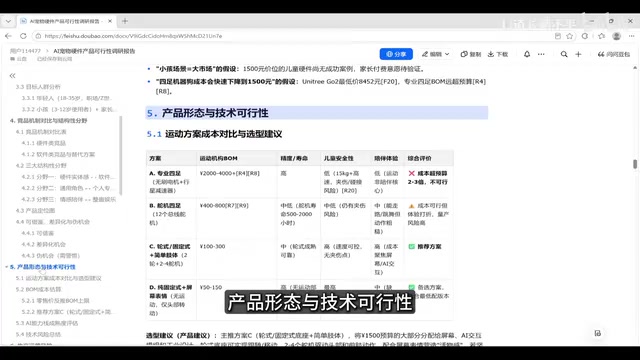Jump to outline item 4.2.1 分野一
Image resolution: width=640 pixels, height=360 pixels.
pos(69,177)
